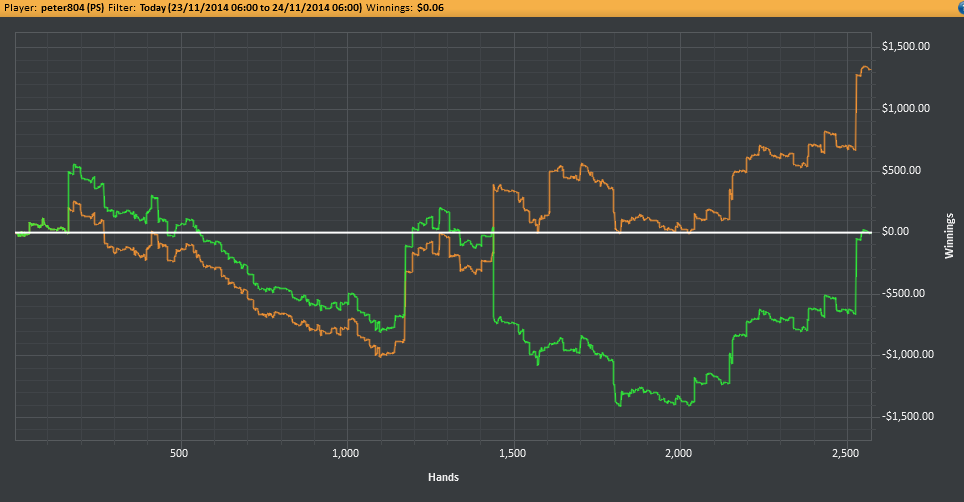This screenshot has height=502, width=964.
Task: Click the 2,000 hands tick label
Action: tap(679, 453)
